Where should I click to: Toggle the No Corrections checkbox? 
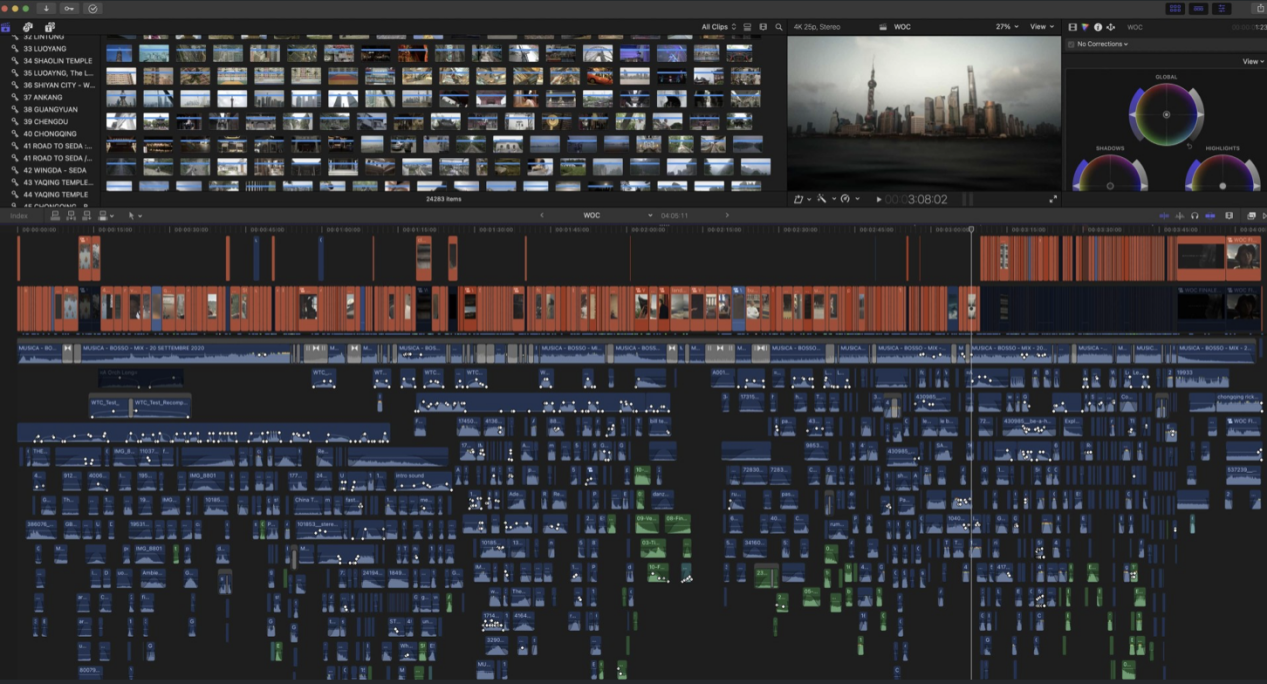(1071, 44)
